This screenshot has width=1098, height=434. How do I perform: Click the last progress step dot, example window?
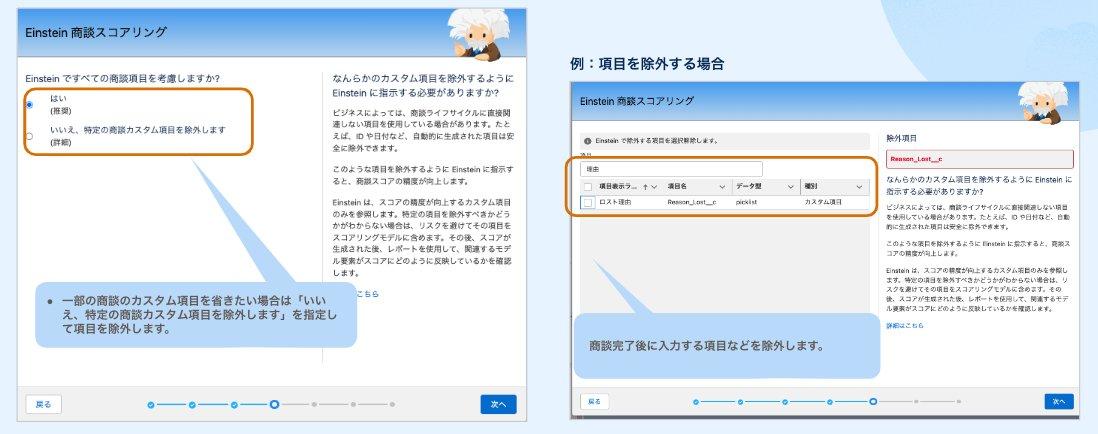click(x=959, y=402)
